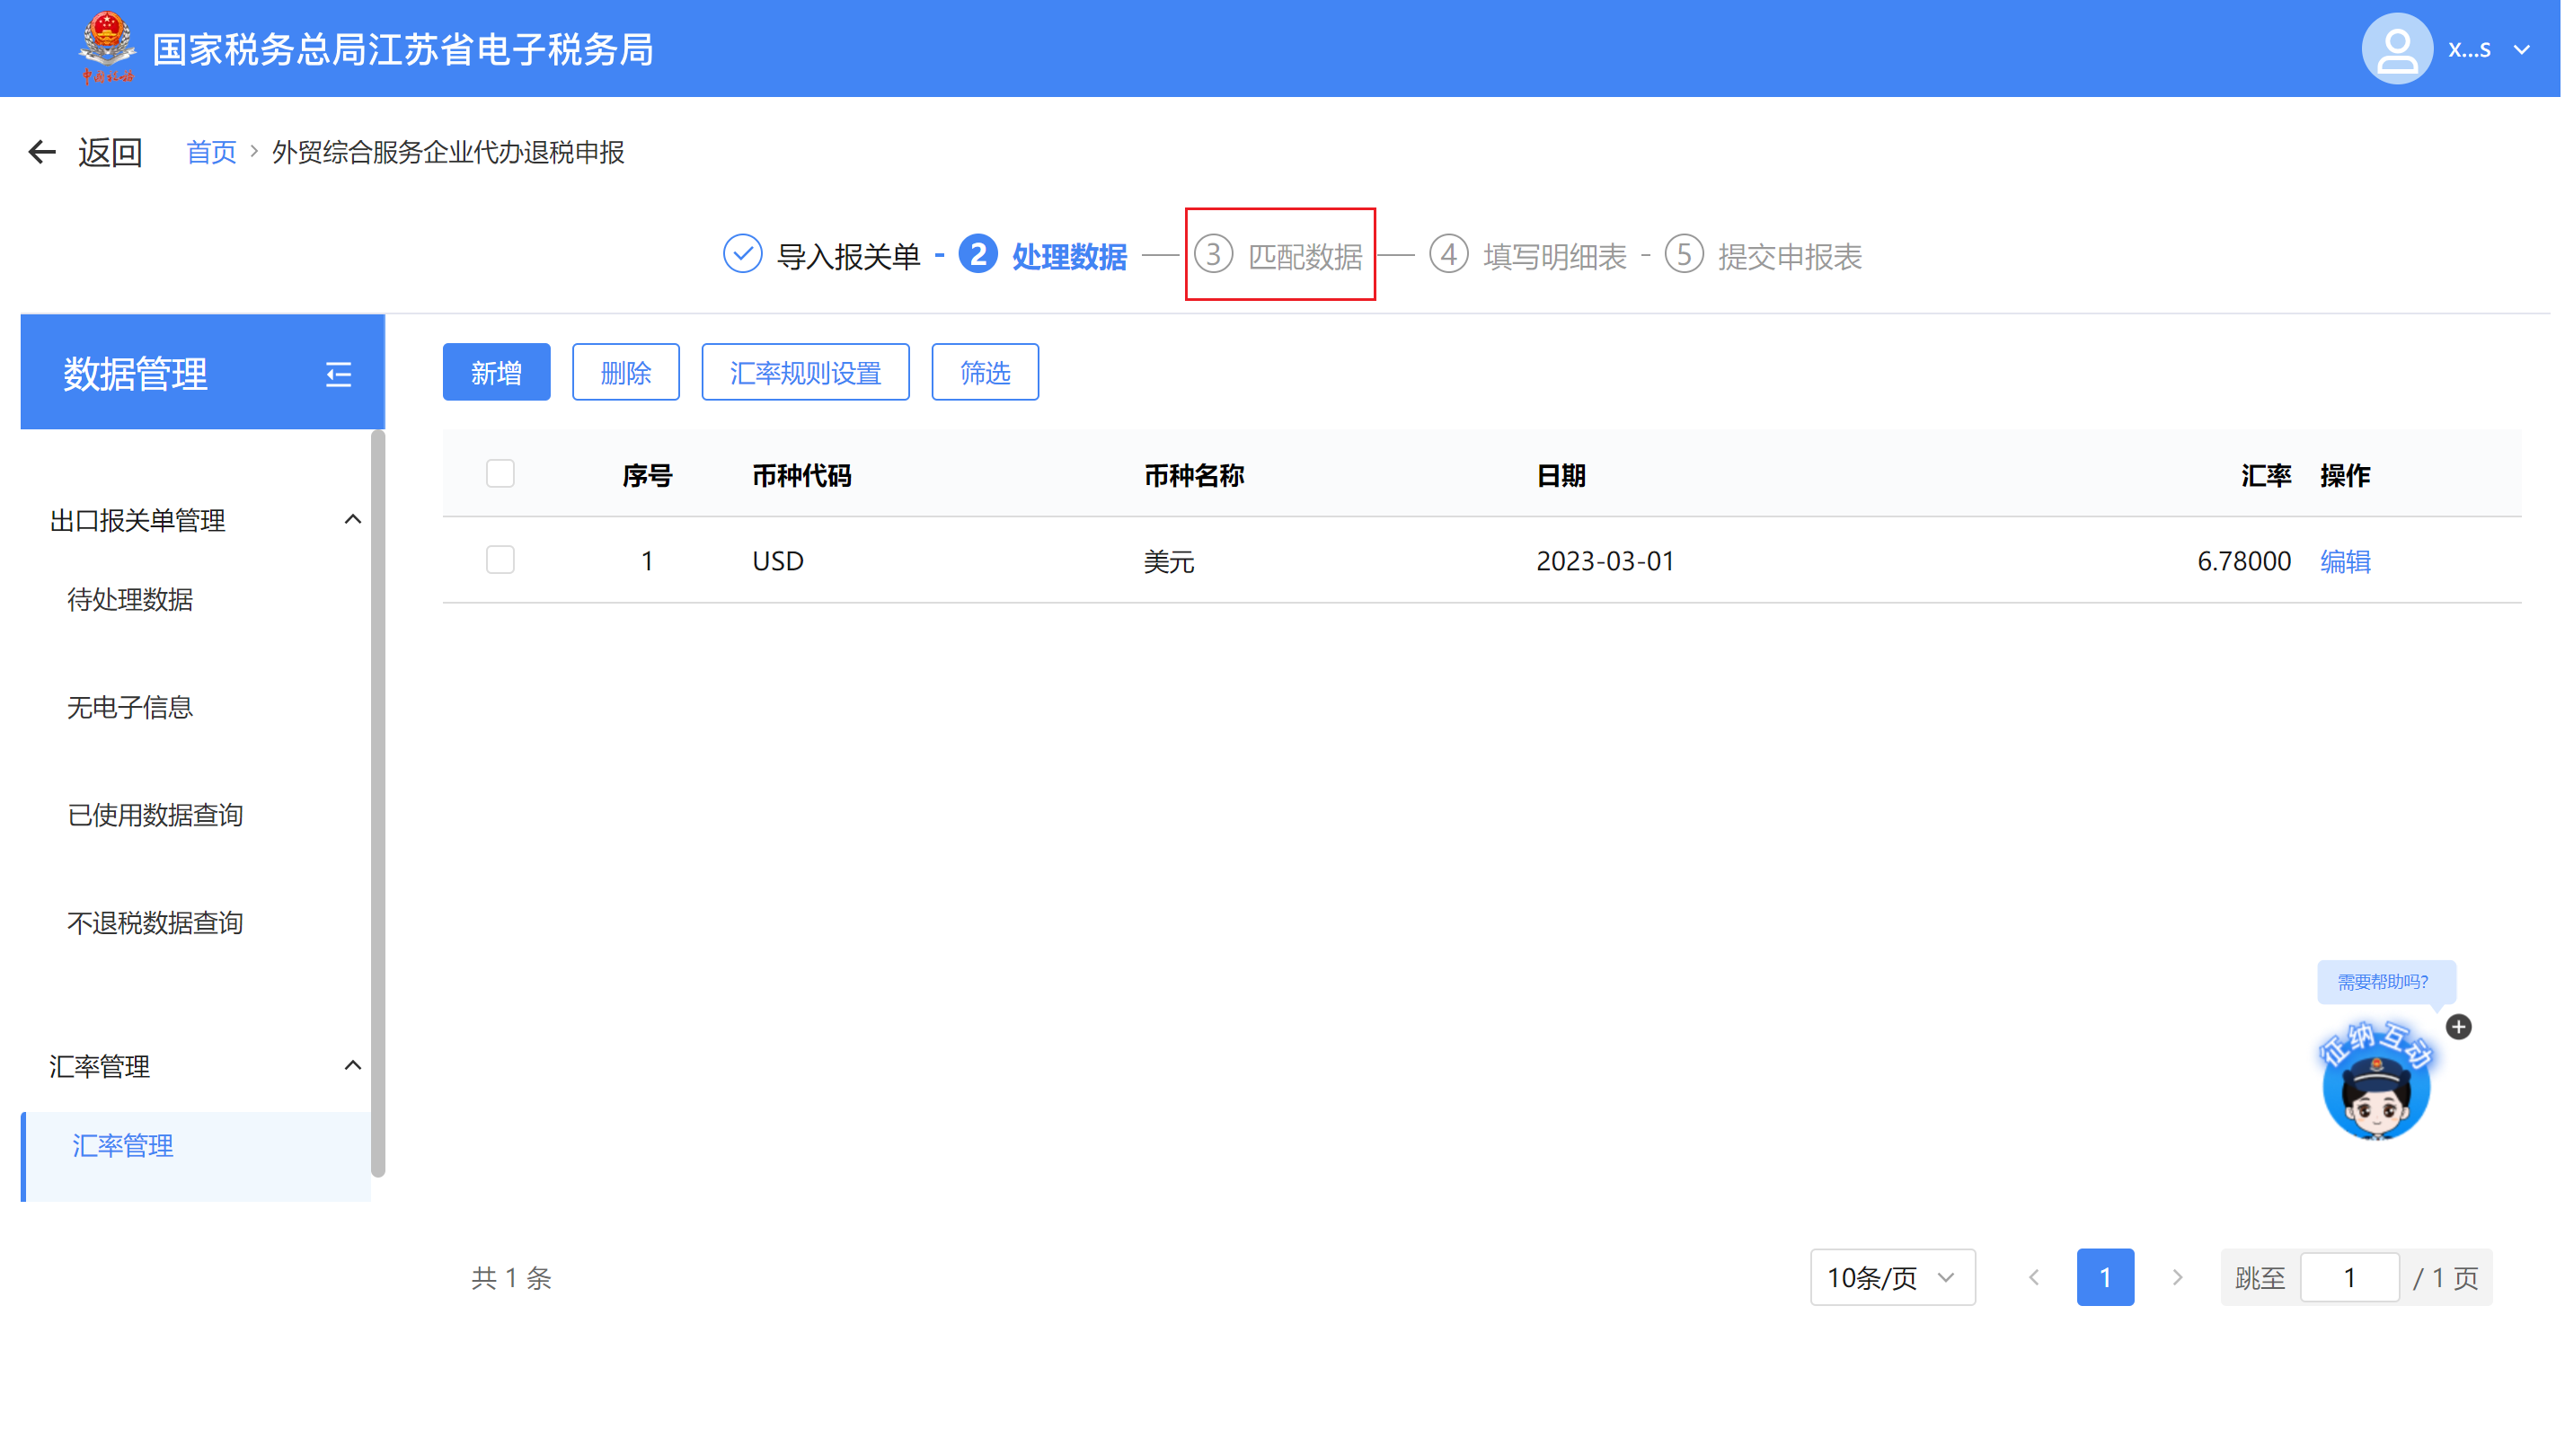
Task: Collapse the 汇率管理 section chevron
Action: tap(352, 1066)
